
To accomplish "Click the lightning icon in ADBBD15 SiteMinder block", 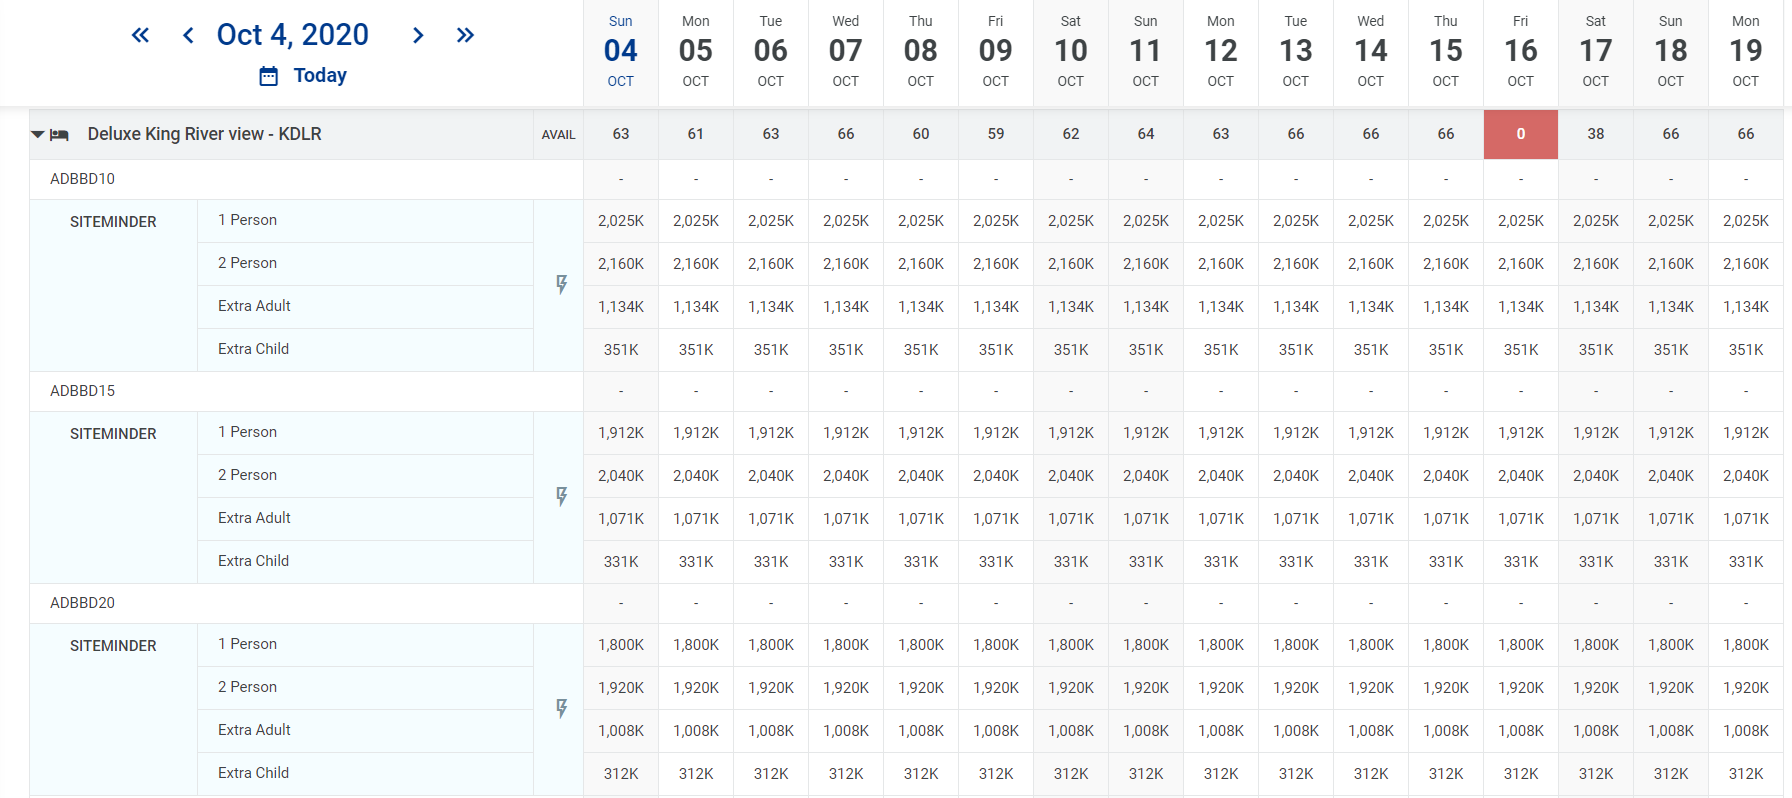I will pos(561,497).
